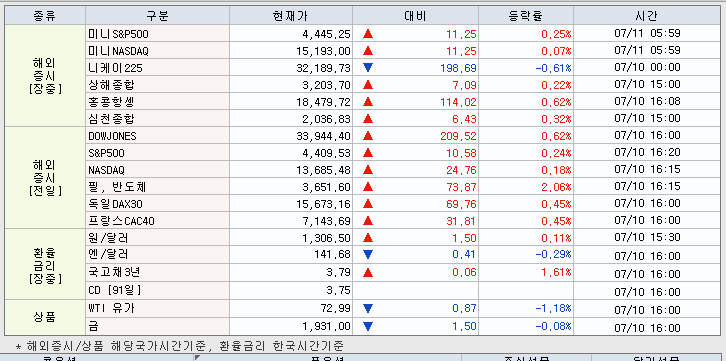Screen dimensions: 726x361
Task: Click the red up arrow for 국고채3년
Action: pos(368,272)
